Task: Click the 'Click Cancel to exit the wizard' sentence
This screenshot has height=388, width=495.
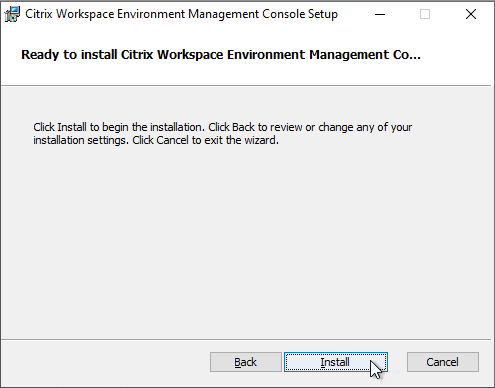Action: pos(205,140)
